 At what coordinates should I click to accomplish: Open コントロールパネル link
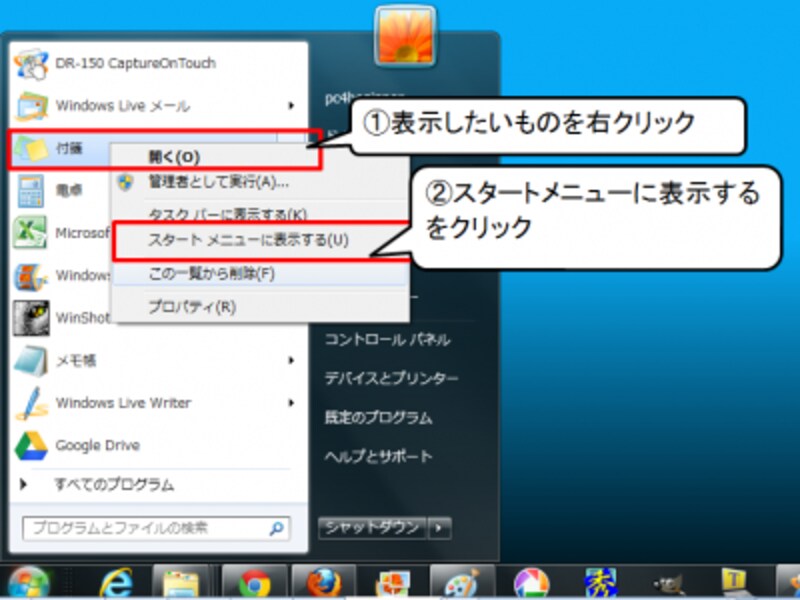tap(388, 340)
